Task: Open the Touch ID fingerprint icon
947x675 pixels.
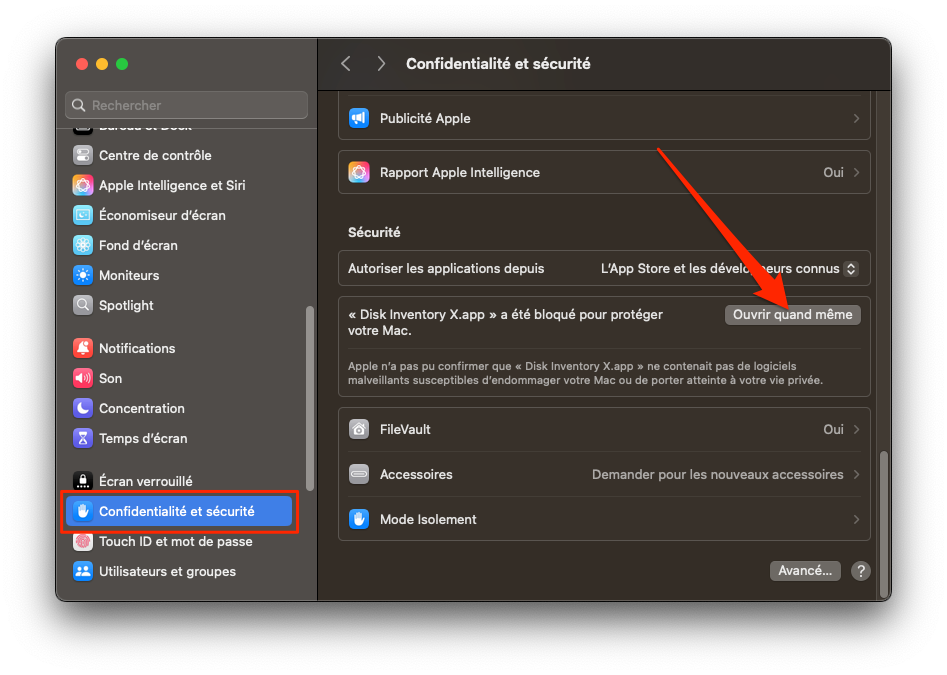Action: [83, 542]
